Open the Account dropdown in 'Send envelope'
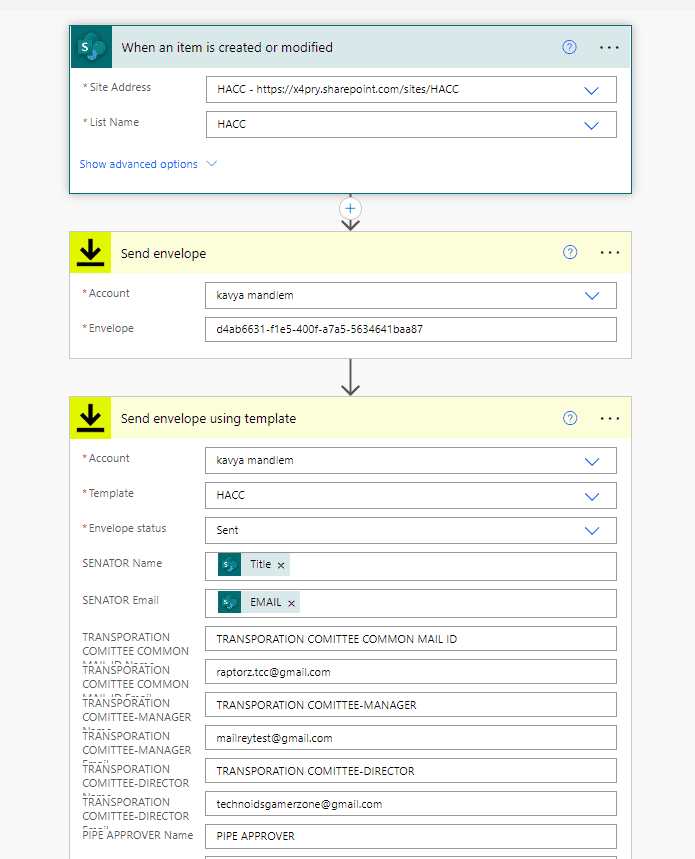 coord(591,296)
